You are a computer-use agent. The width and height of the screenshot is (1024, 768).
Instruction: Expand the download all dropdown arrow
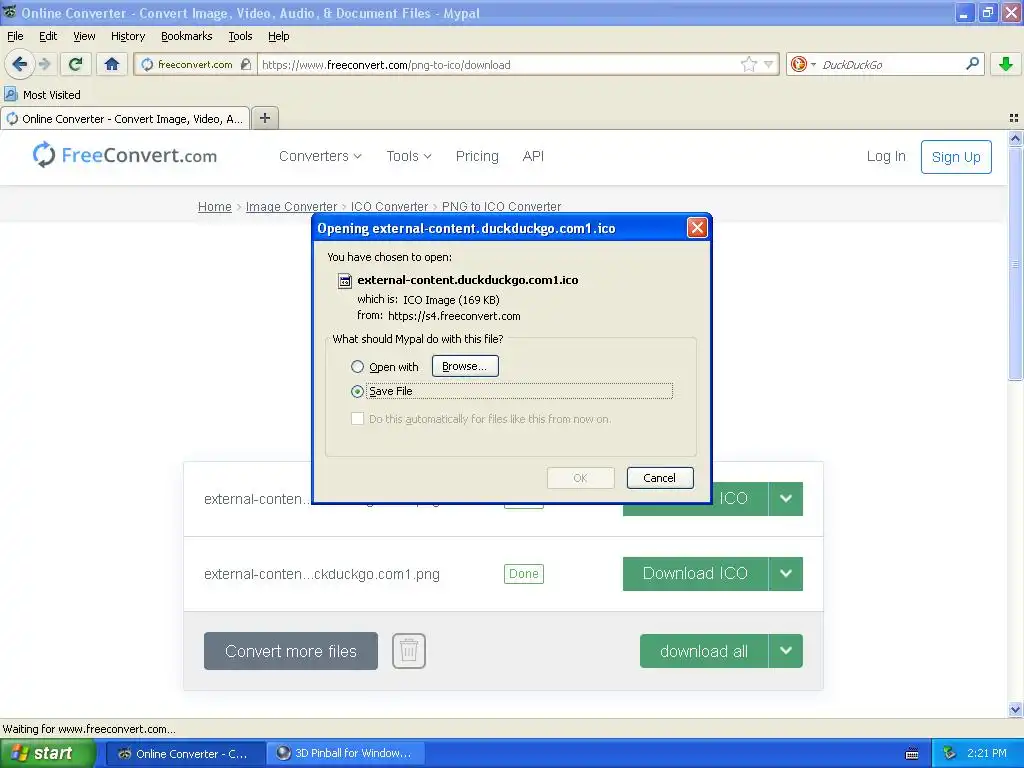tap(786, 651)
